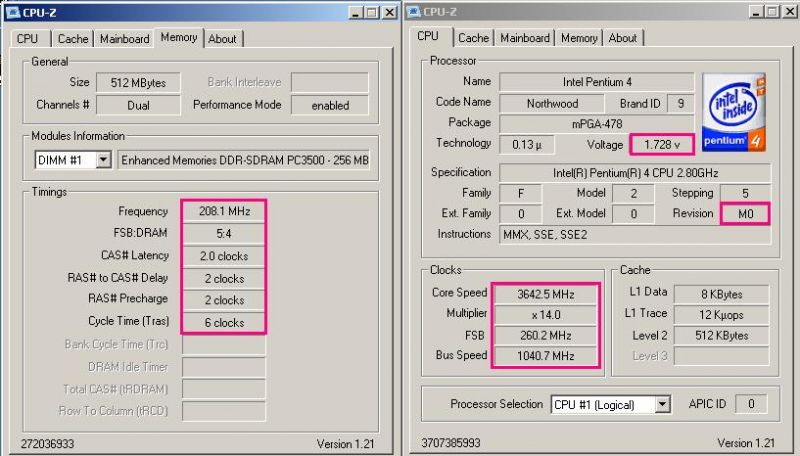Open the Cache tab in the left window
Image resolution: width=800 pixels, height=456 pixels.
tap(73, 39)
